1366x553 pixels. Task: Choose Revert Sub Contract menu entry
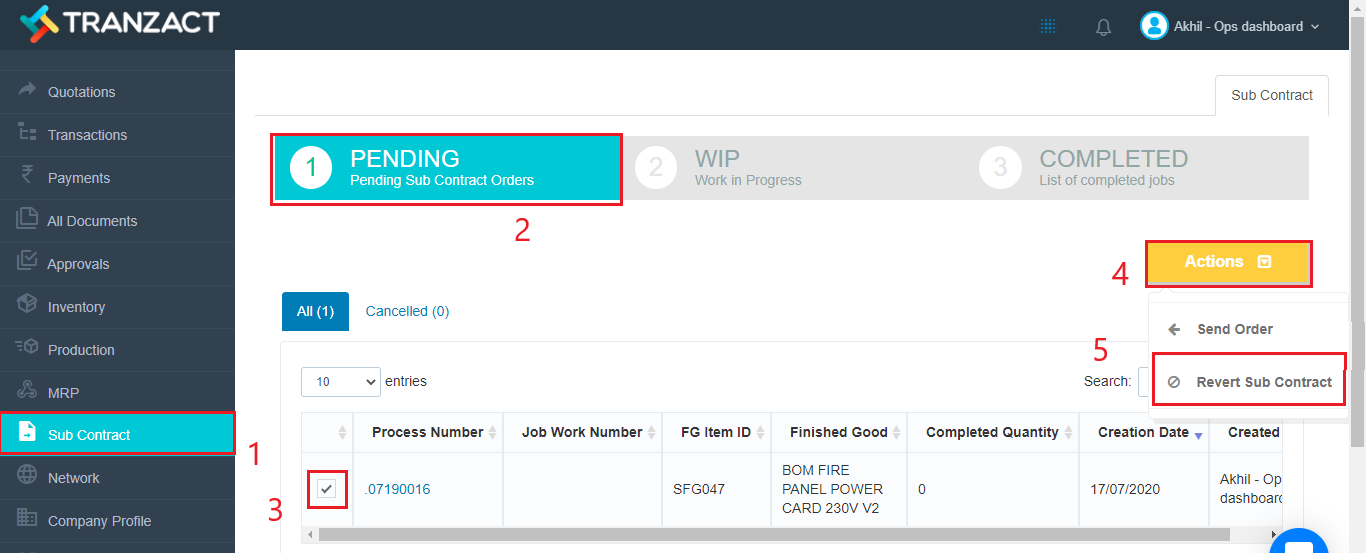(x=1248, y=382)
